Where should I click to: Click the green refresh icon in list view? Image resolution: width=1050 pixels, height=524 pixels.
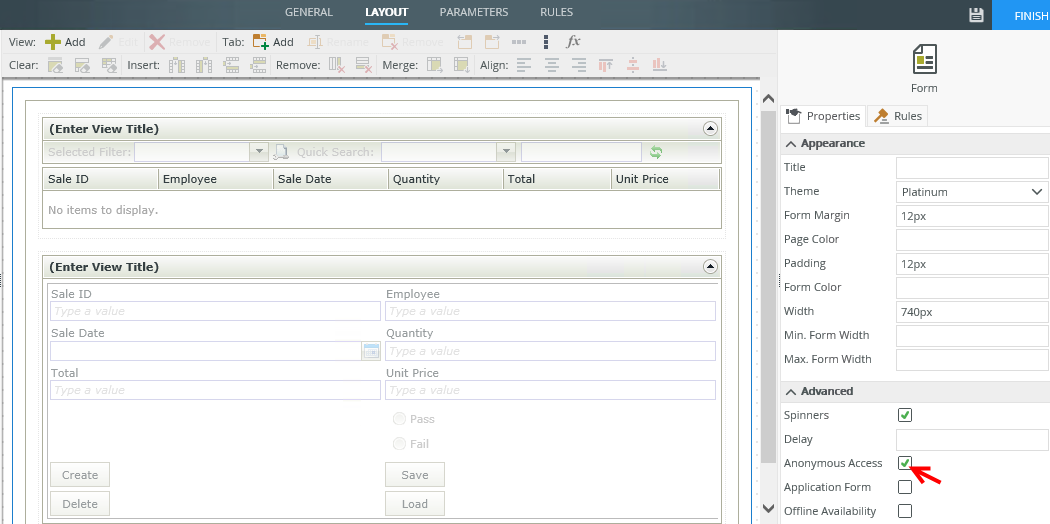coord(656,152)
